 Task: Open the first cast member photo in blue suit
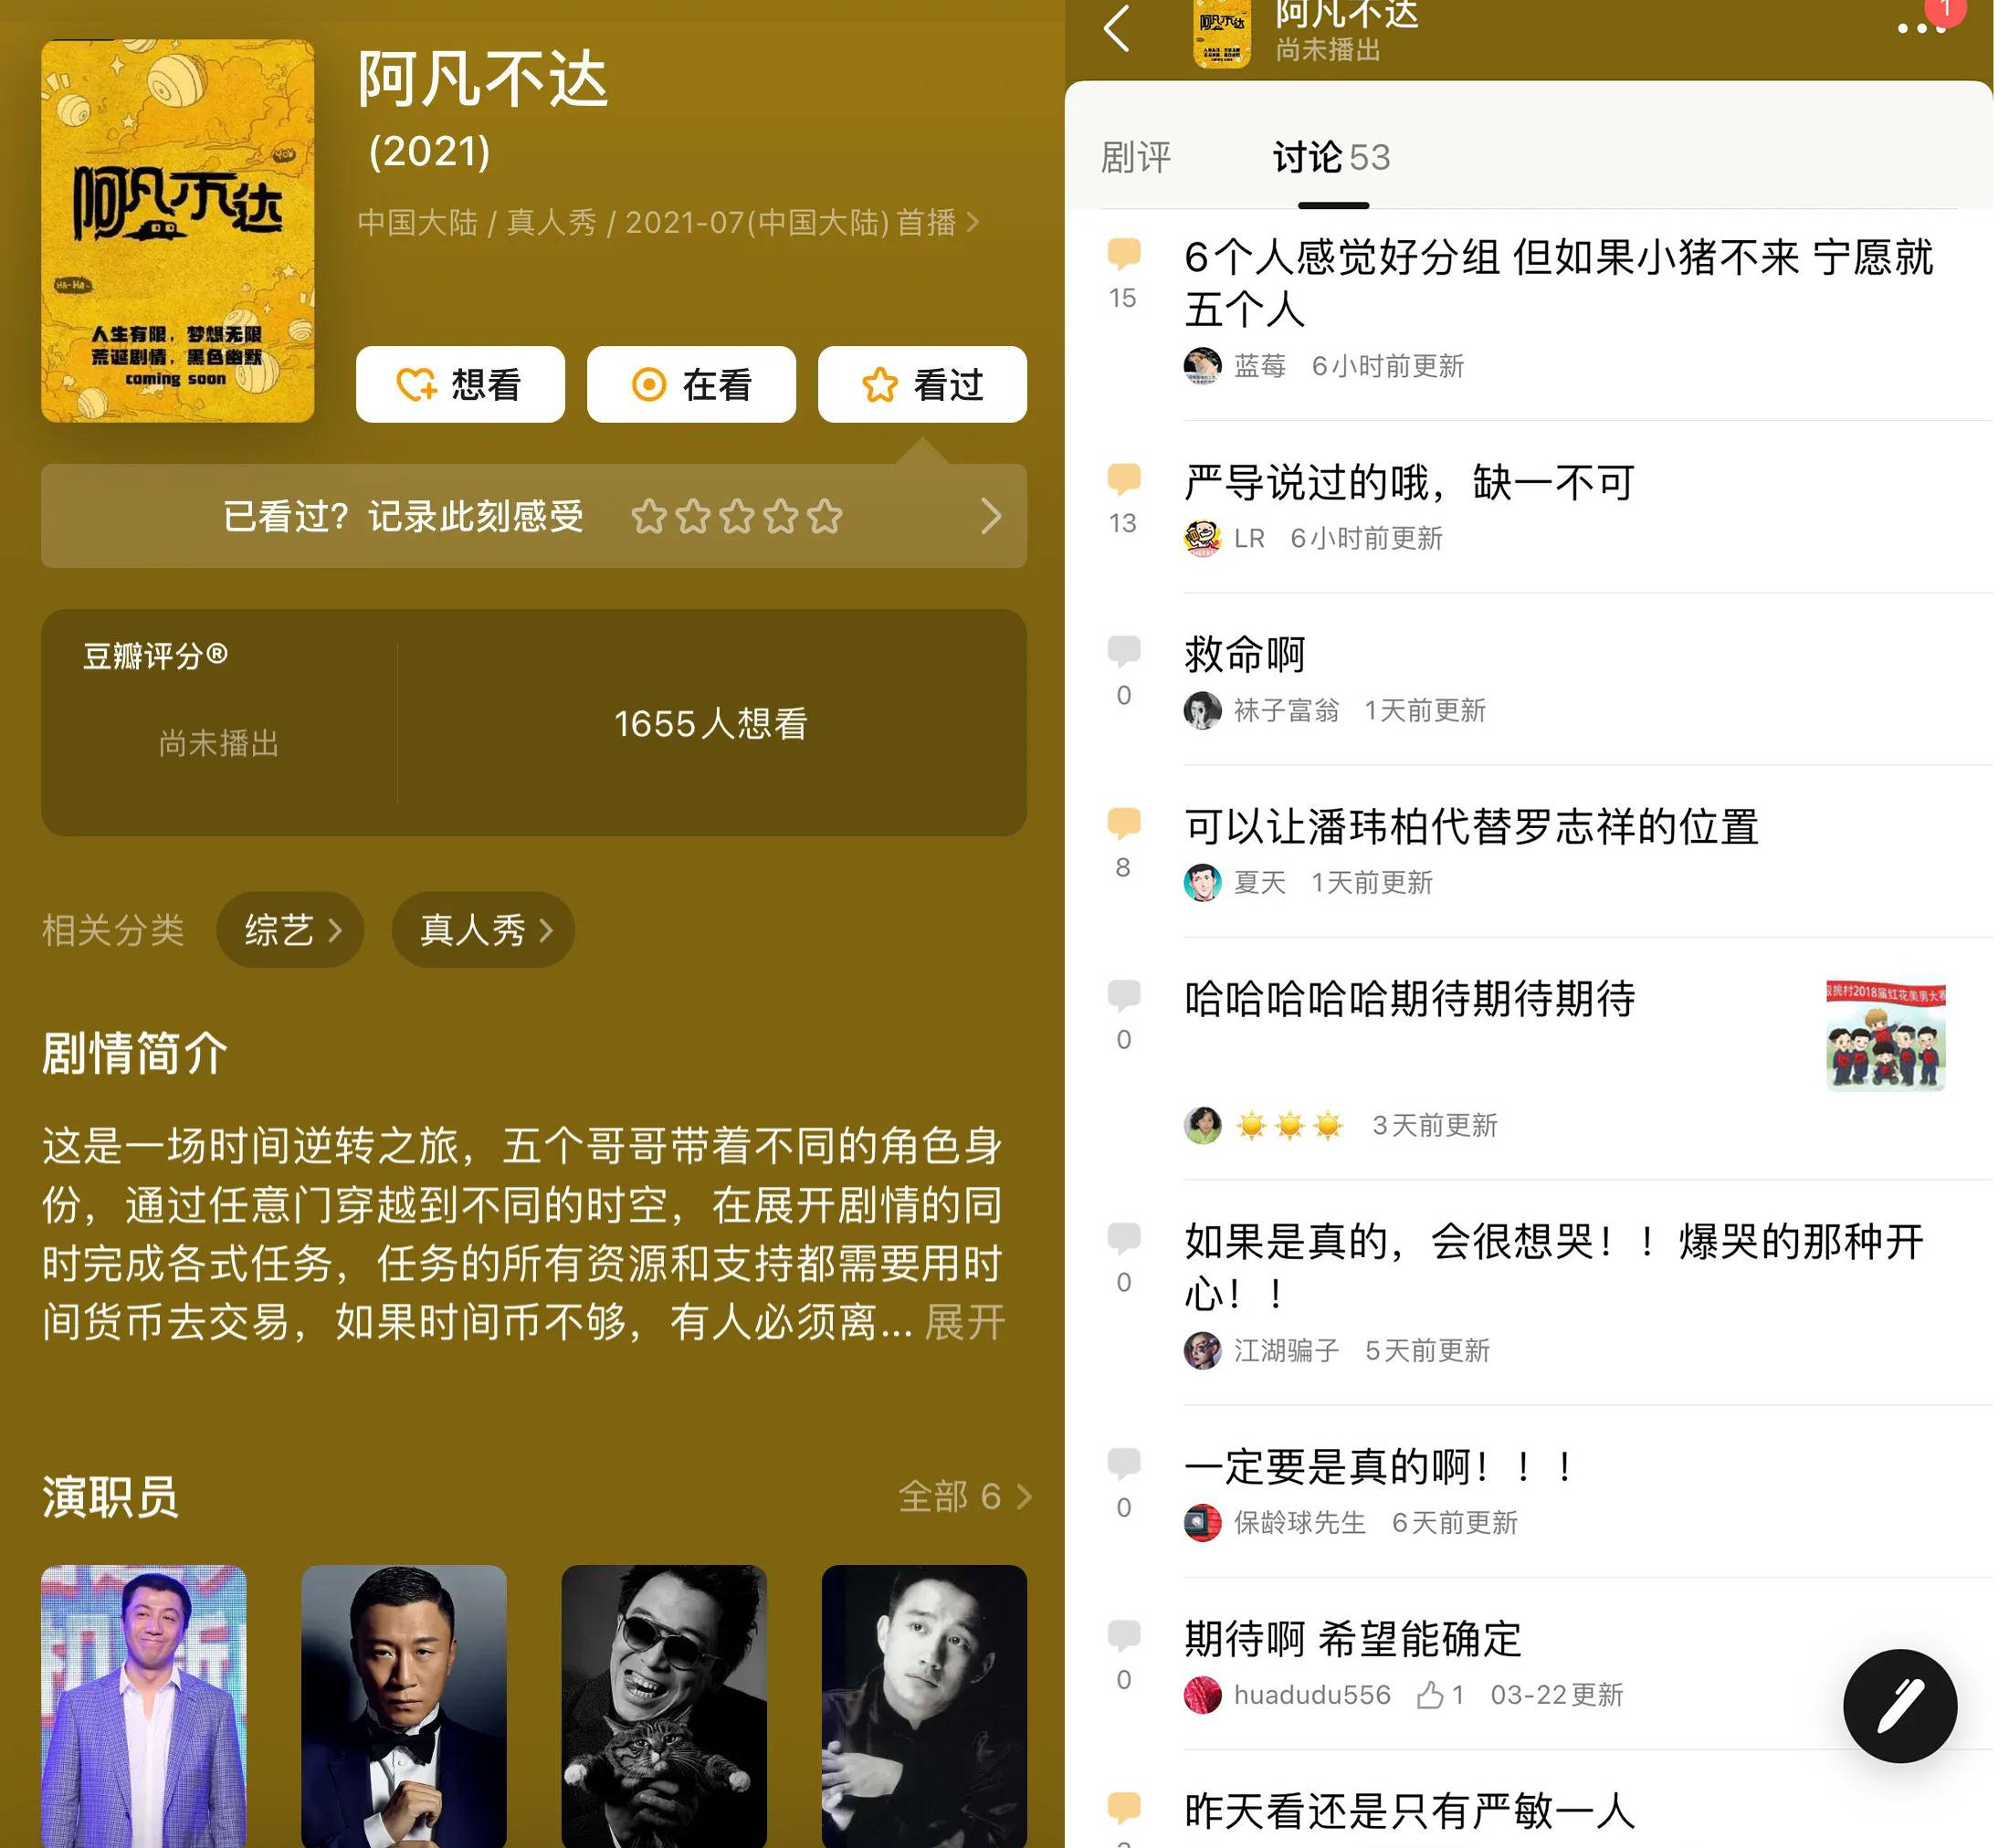[143, 1706]
